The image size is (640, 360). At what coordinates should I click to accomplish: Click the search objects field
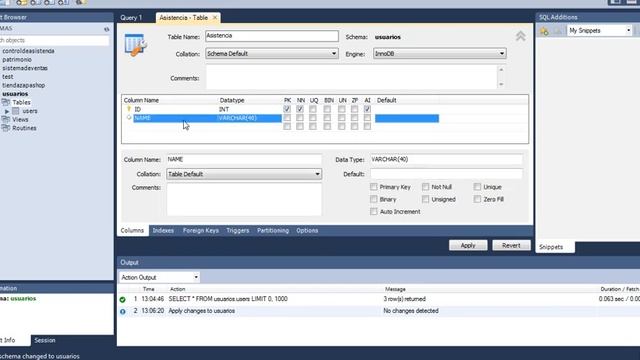(54, 40)
